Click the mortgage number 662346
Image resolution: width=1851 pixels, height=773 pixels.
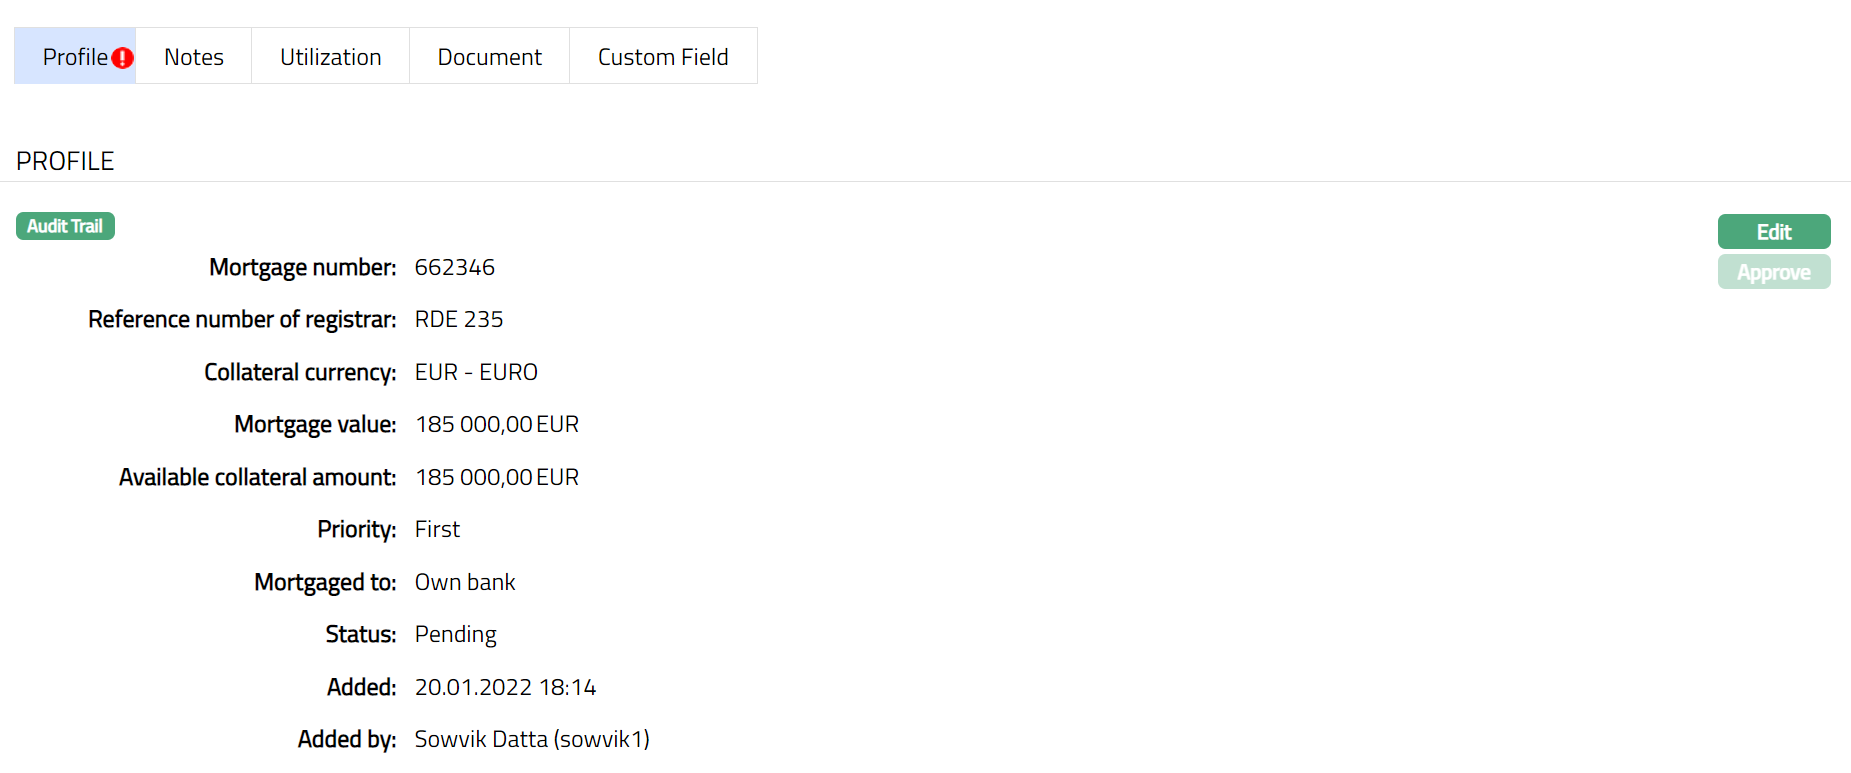point(455,267)
